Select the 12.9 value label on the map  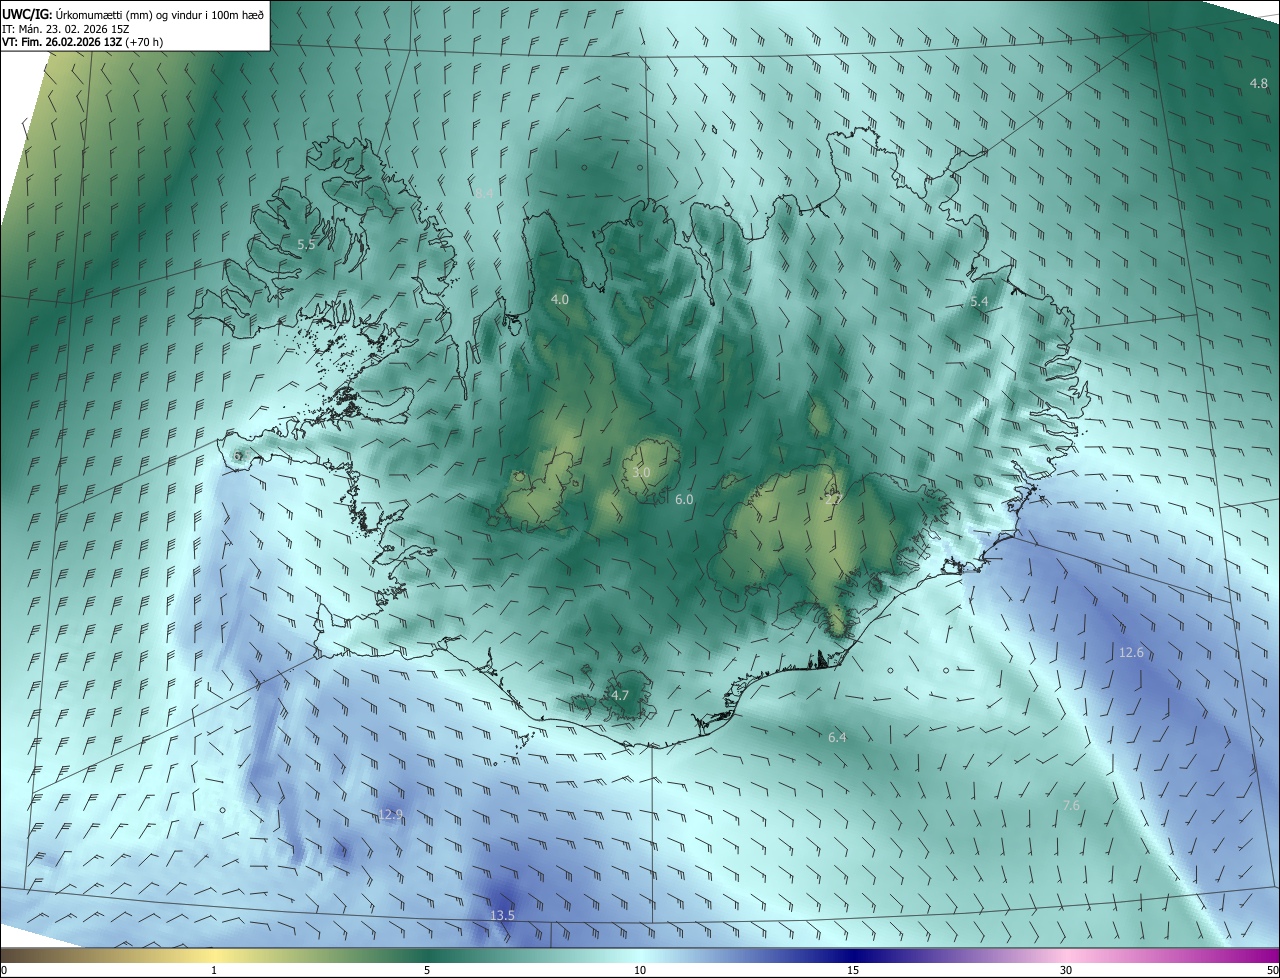coord(390,814)
